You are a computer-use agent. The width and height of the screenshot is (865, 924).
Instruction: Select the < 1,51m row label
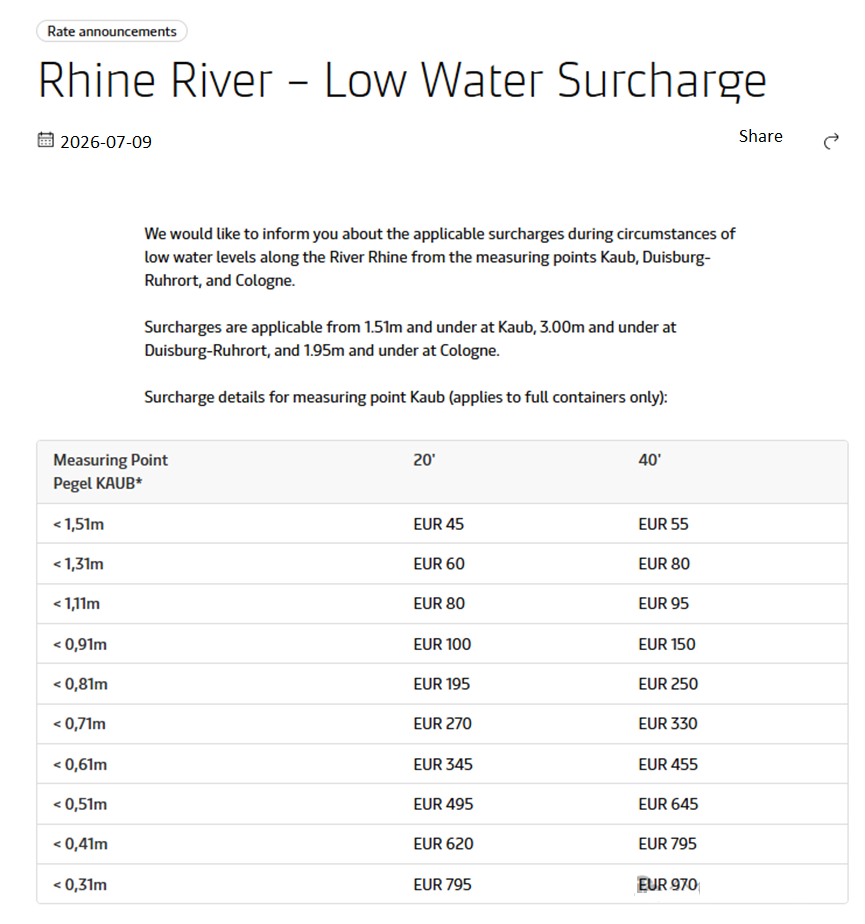coord(78,524)
